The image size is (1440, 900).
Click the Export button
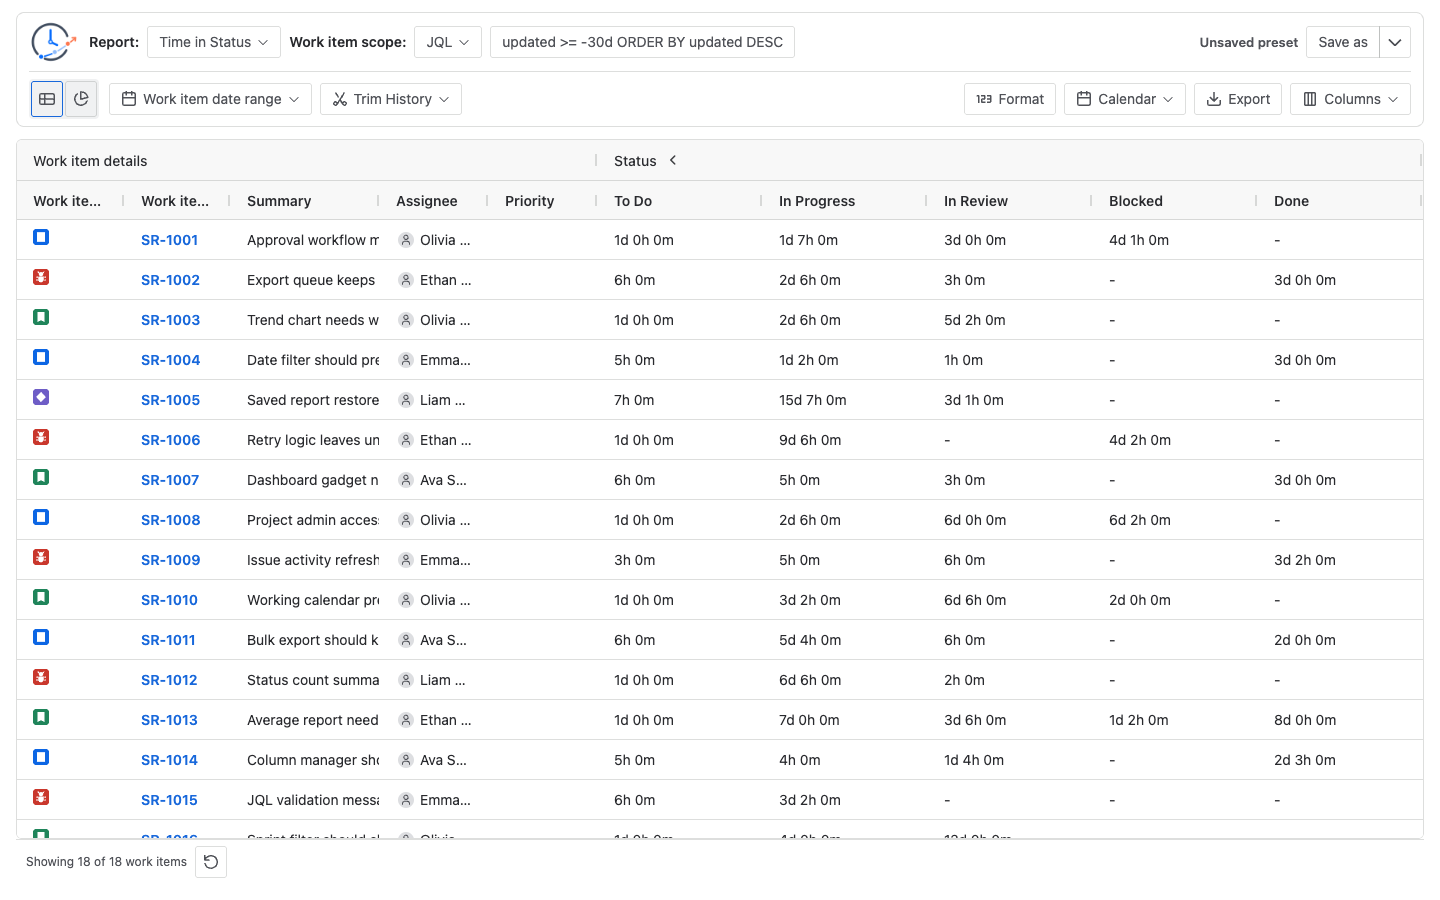pyautogui.click(x=1238, y=99)
